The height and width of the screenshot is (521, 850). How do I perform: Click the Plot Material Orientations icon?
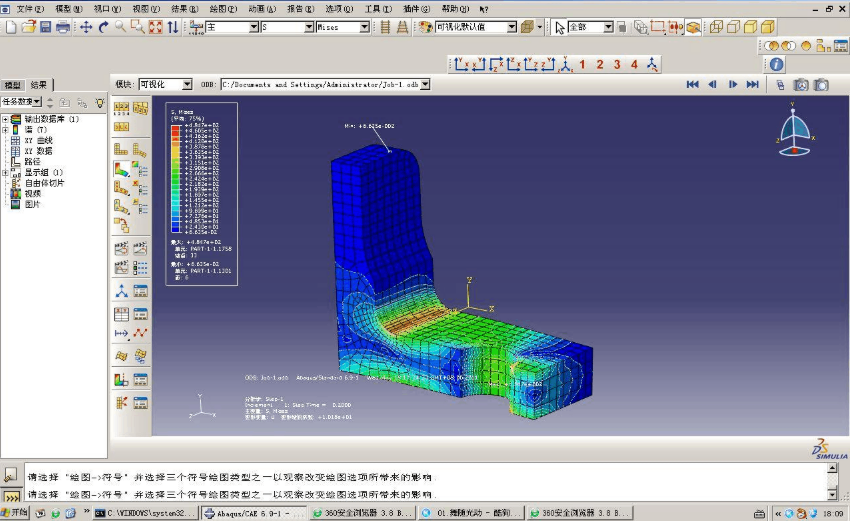[x=121, y=207]
